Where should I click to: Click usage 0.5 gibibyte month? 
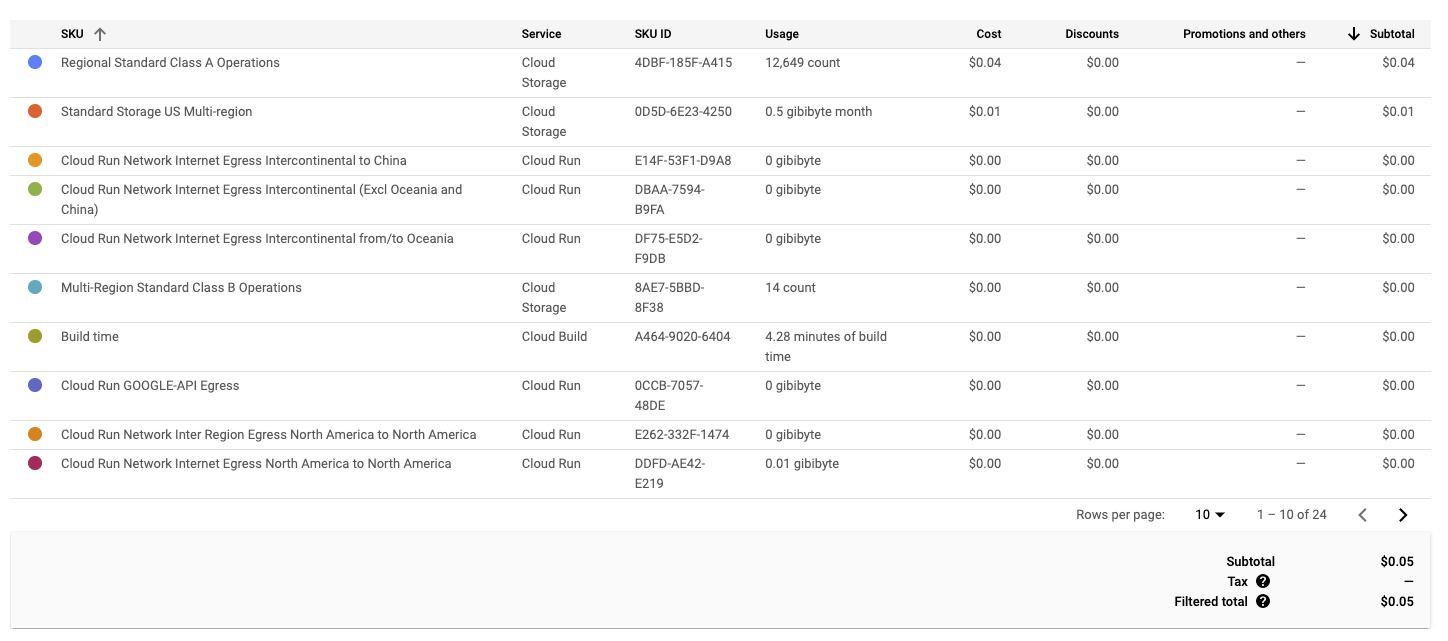(818, 111)
